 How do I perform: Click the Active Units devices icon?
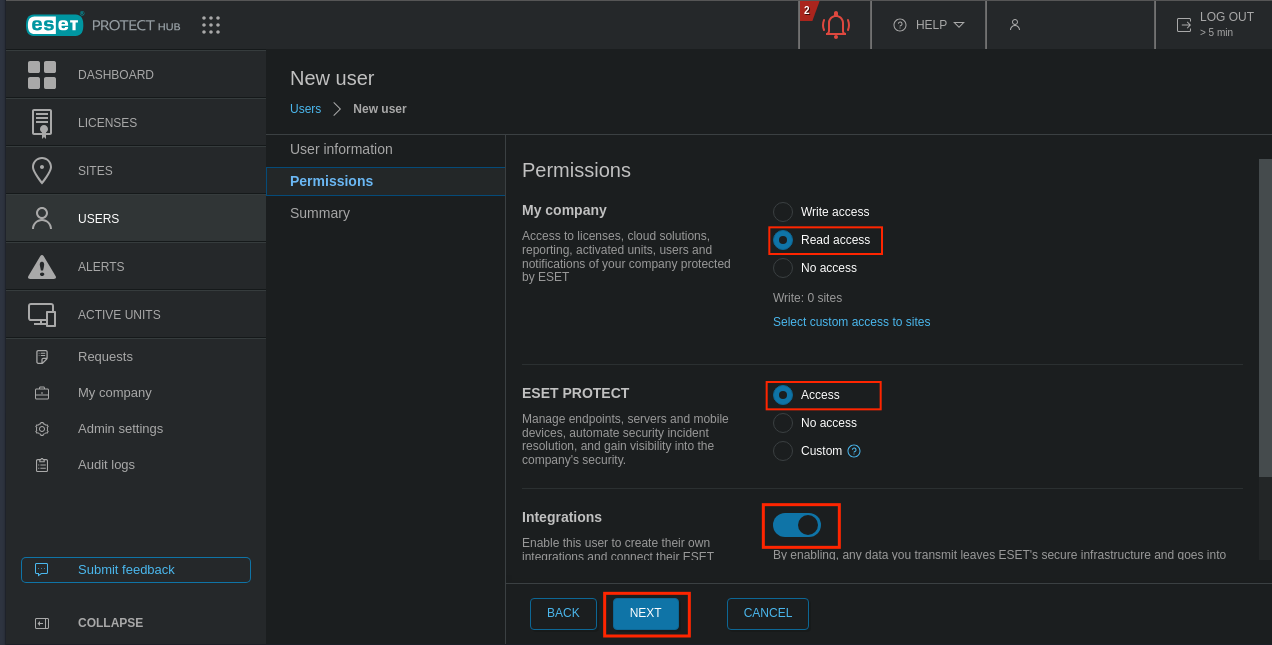tap(42, 315)
